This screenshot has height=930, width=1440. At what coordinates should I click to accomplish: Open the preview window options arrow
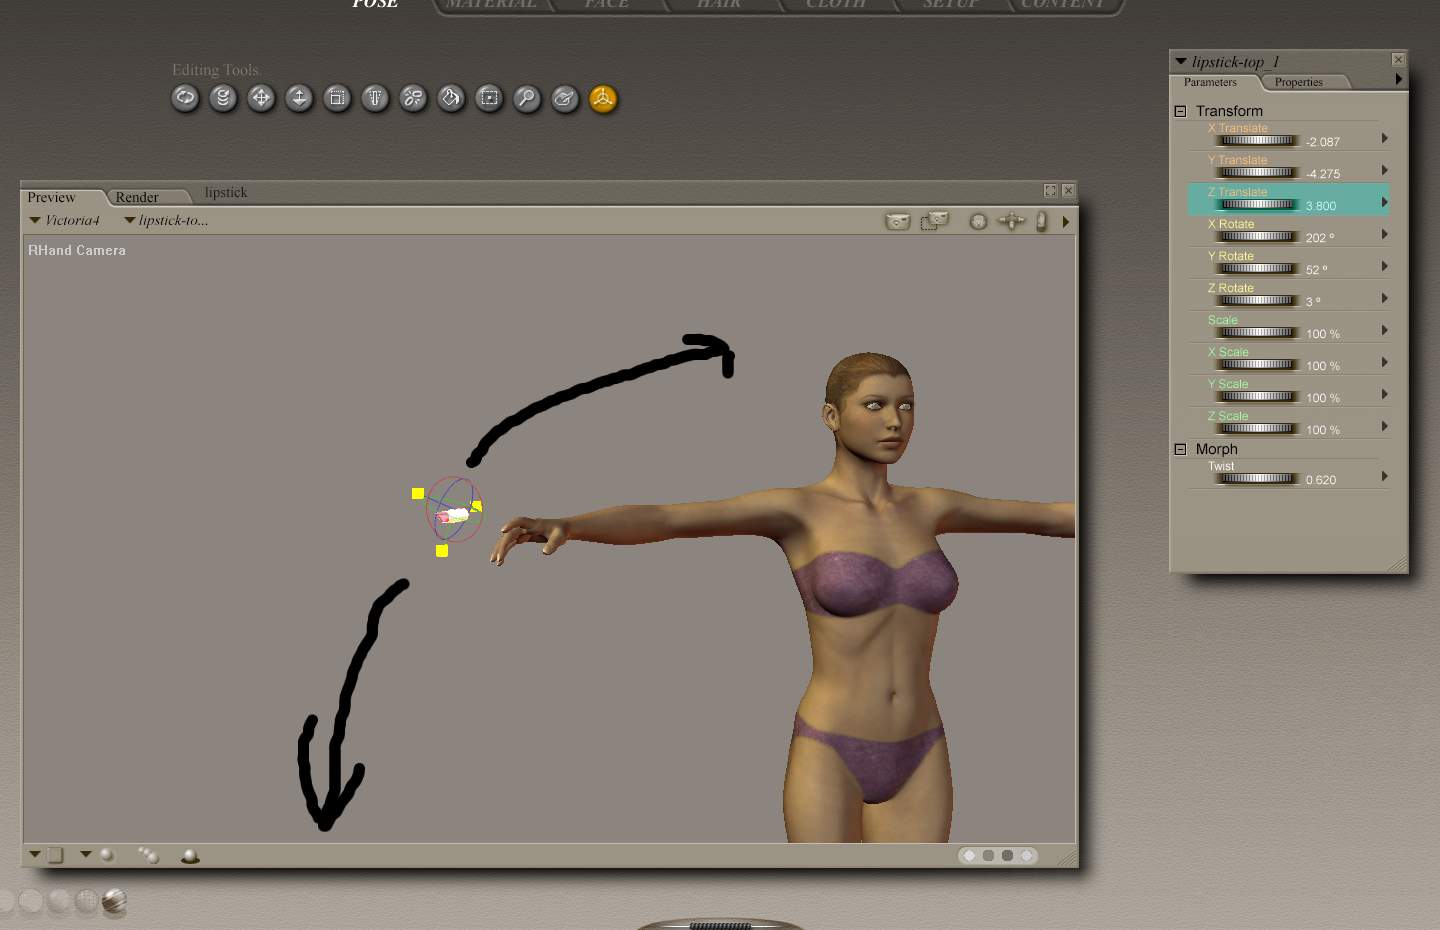[1065, 221]
